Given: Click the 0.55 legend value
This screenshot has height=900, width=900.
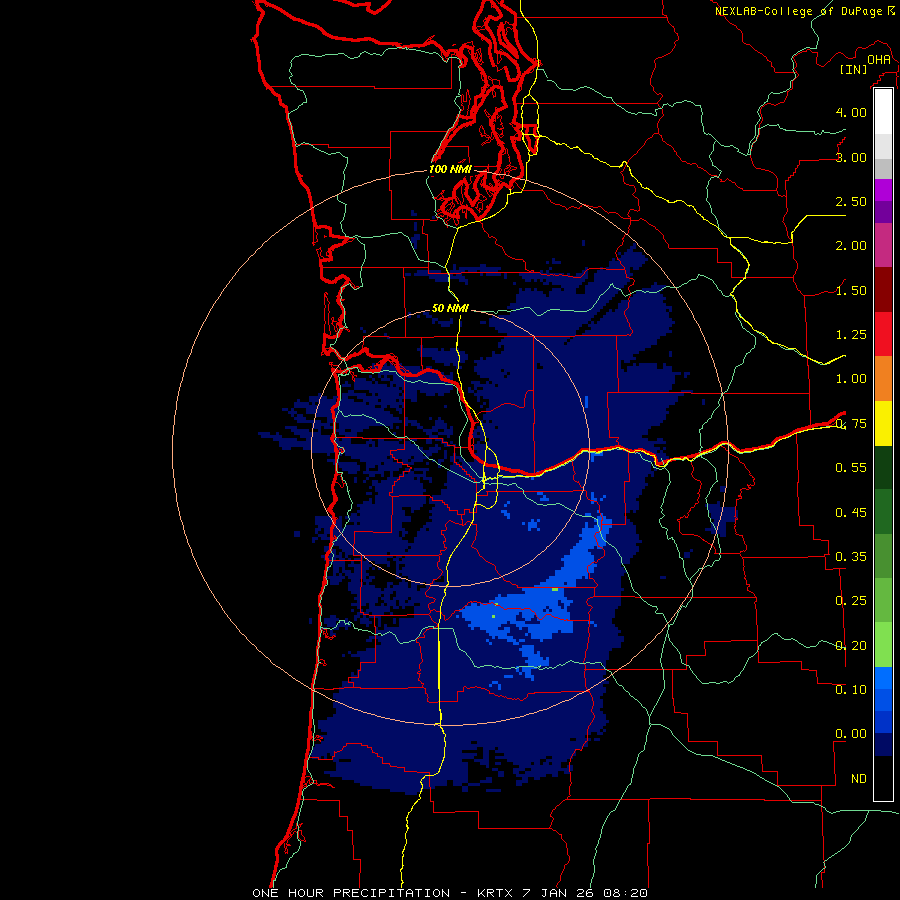Looking at the screenshot, I should coord(851,468).
